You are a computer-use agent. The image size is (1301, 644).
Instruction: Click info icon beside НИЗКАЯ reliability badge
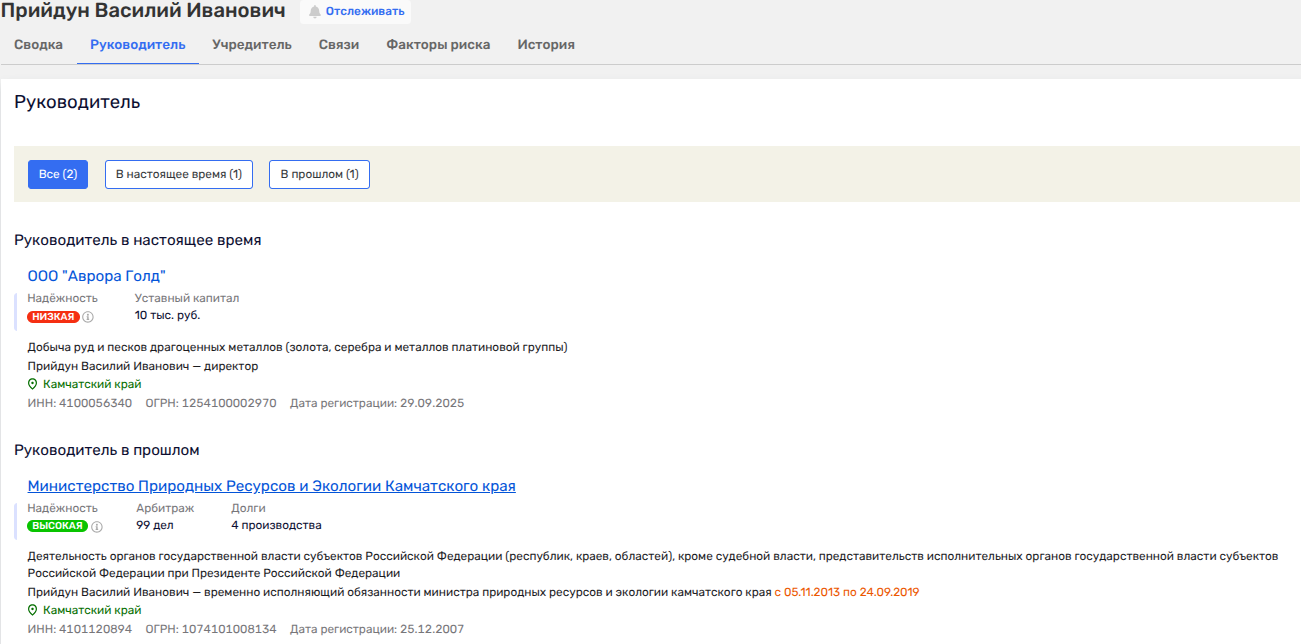(88, 317)
